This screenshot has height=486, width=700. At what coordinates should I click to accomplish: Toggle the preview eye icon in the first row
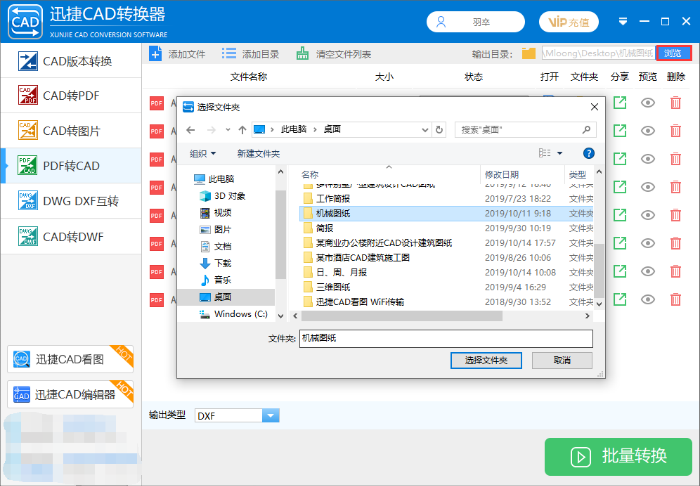click(x=648, y=103)
